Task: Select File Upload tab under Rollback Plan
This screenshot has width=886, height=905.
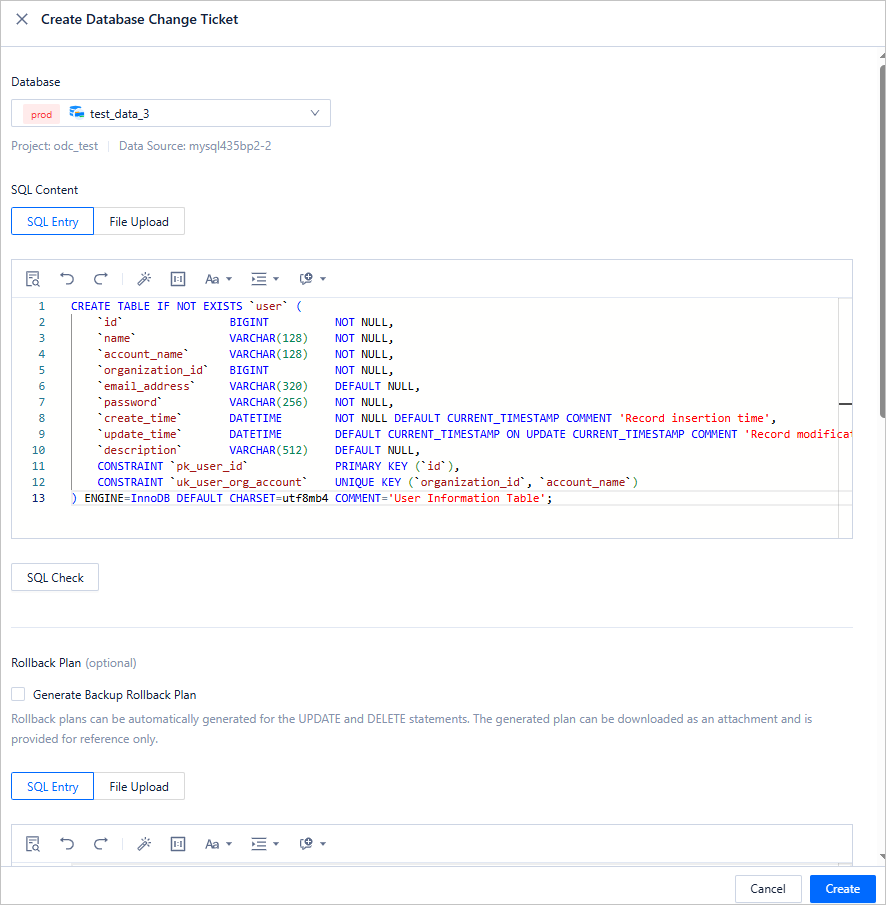Action: click(139, 787)
